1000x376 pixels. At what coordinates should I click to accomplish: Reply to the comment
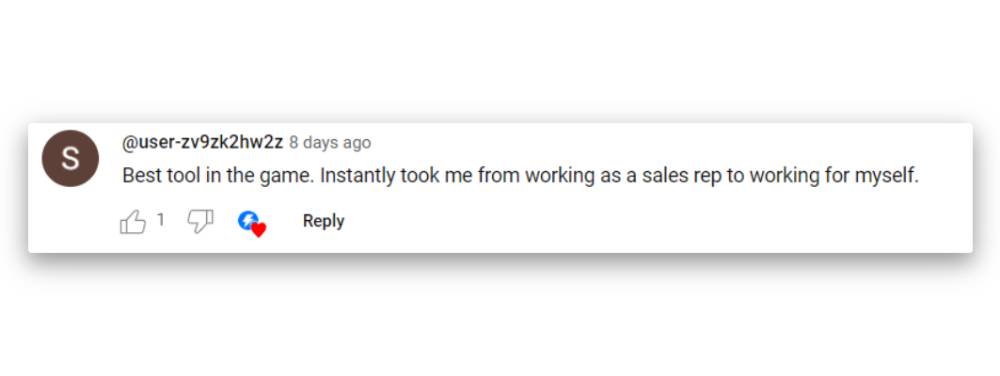click(323, 221)
